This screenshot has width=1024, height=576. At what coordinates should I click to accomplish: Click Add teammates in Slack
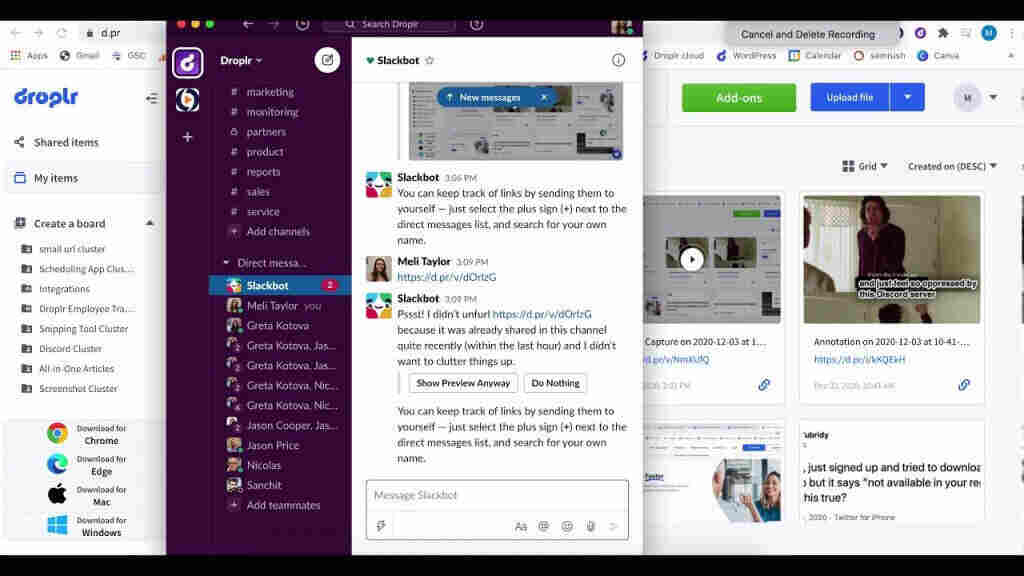[283, 505]
